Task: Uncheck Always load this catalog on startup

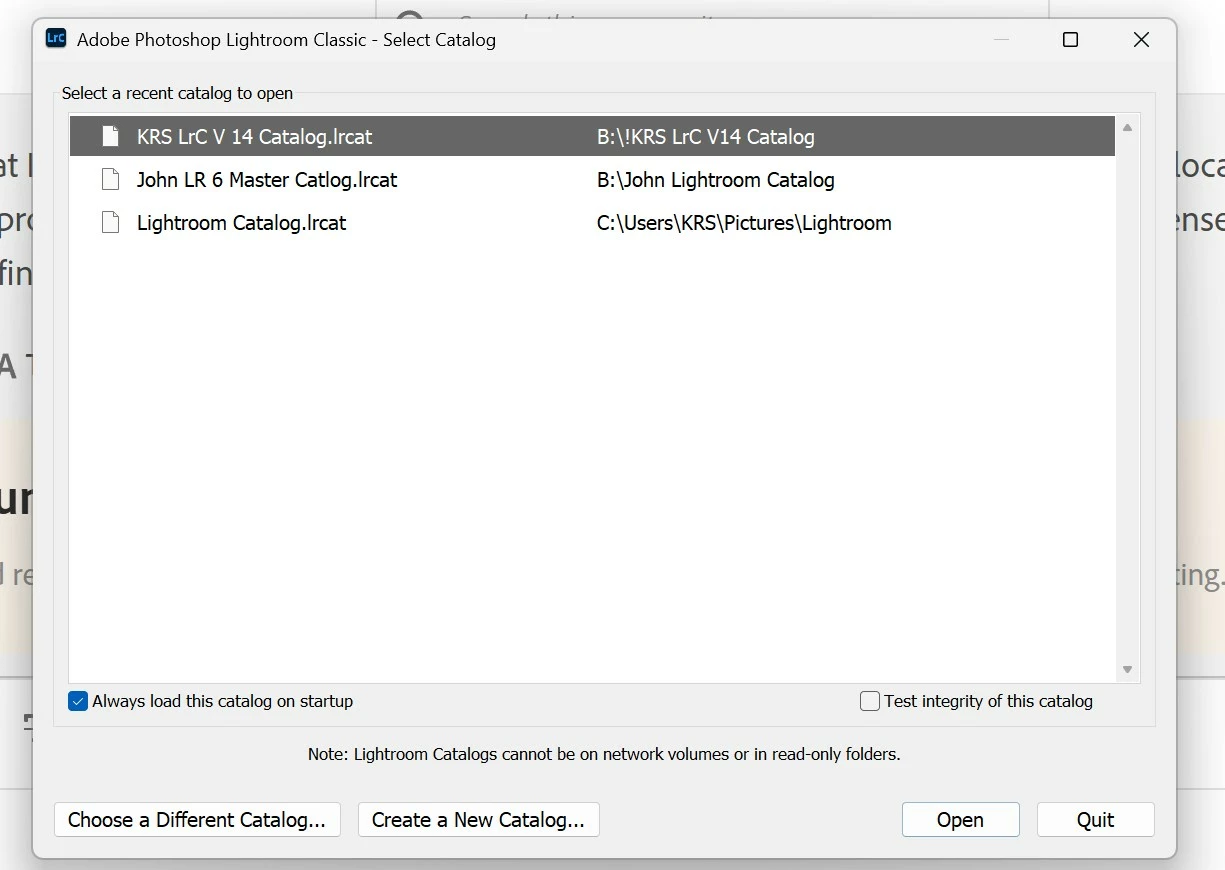Action: 78,701
